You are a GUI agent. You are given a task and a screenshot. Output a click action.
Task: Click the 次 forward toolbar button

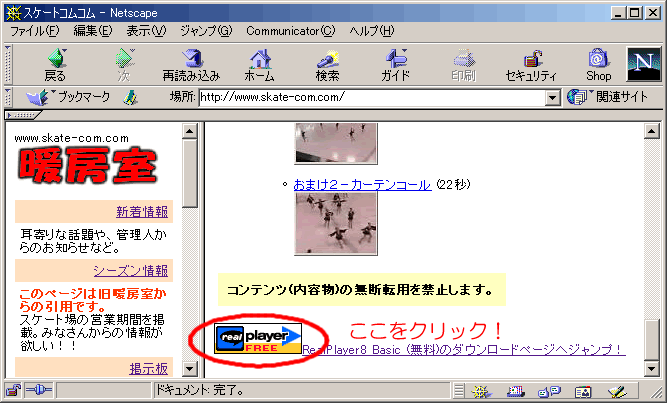(124, 65)
